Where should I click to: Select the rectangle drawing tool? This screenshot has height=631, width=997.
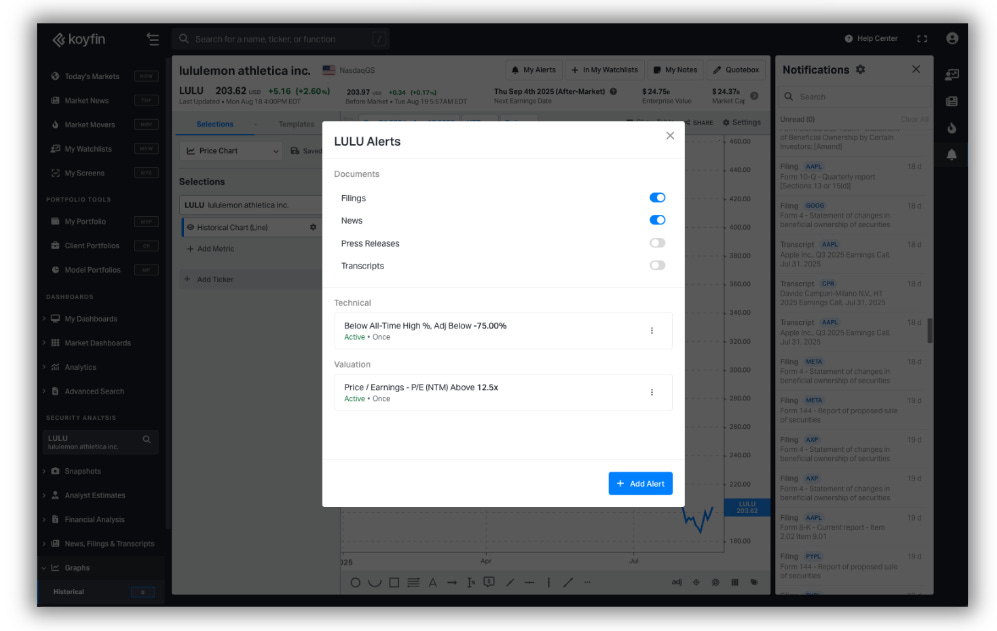394,583
